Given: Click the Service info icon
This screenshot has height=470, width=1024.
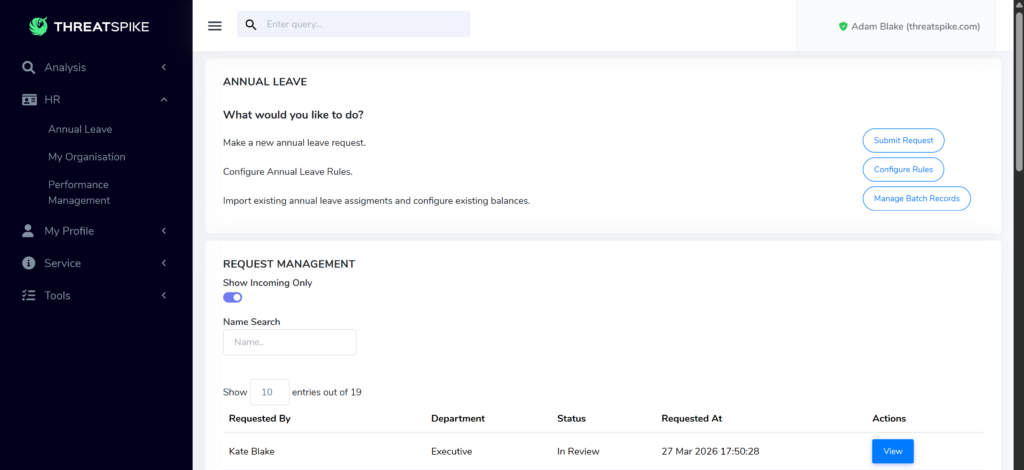Looking at the screenshot, I should click(28, 263).
